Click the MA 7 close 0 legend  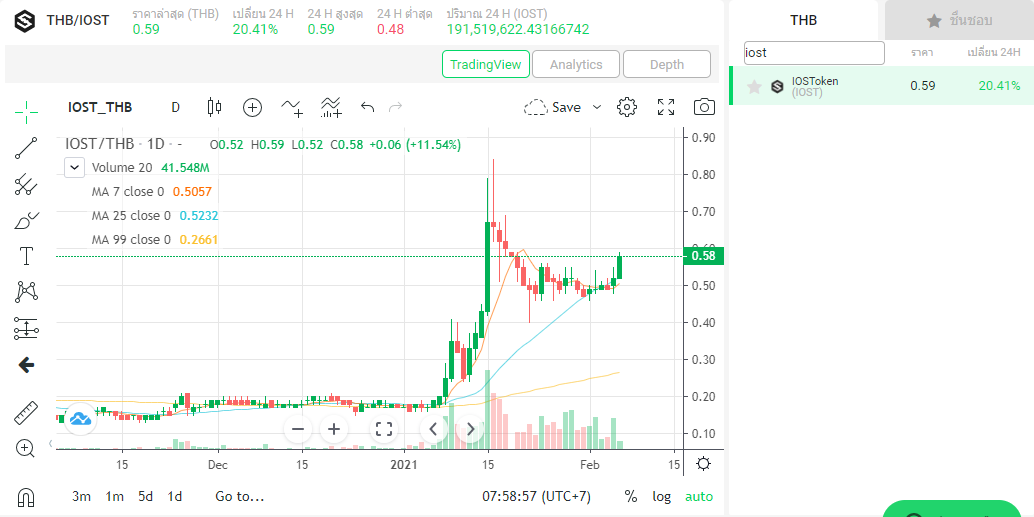click(x=128, y=192)
